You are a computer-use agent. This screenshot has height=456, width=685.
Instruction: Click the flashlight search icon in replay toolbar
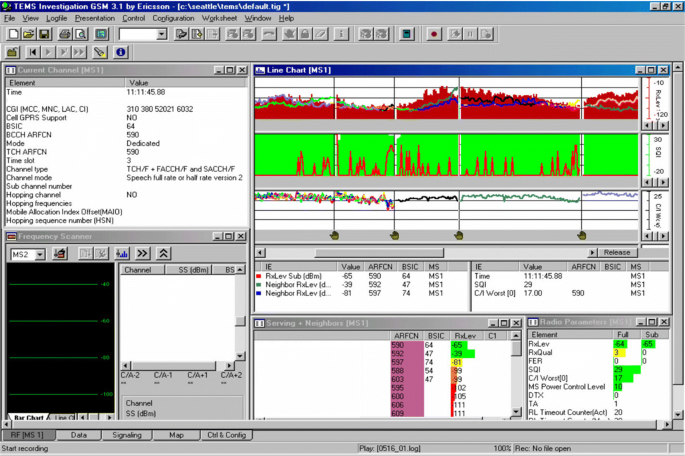(x=100, y=52)
